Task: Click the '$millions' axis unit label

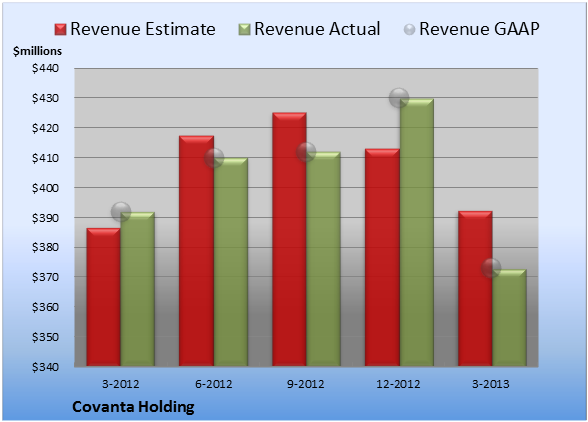Action: [37, 51]
